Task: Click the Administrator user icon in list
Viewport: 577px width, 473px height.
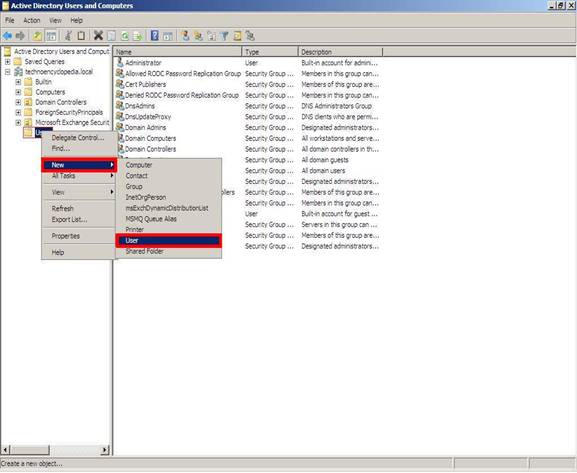Action: (x=120, y=62)
